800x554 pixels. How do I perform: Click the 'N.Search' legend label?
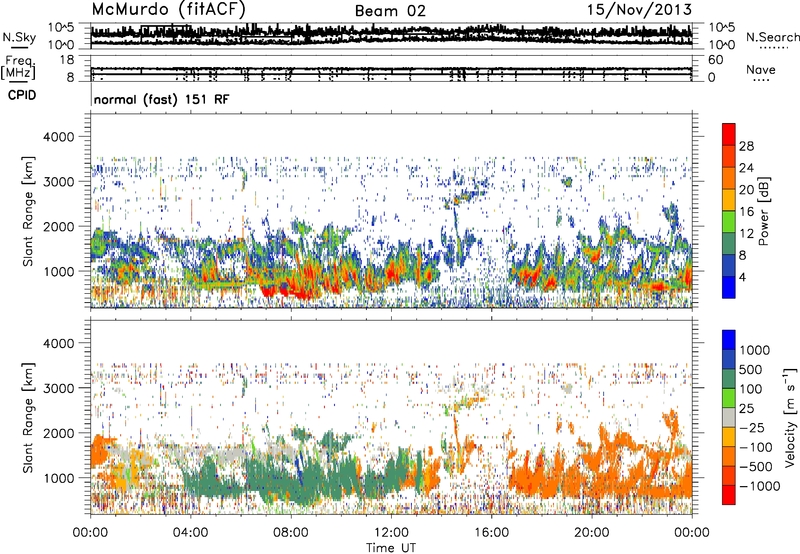[x=772, y=37]
